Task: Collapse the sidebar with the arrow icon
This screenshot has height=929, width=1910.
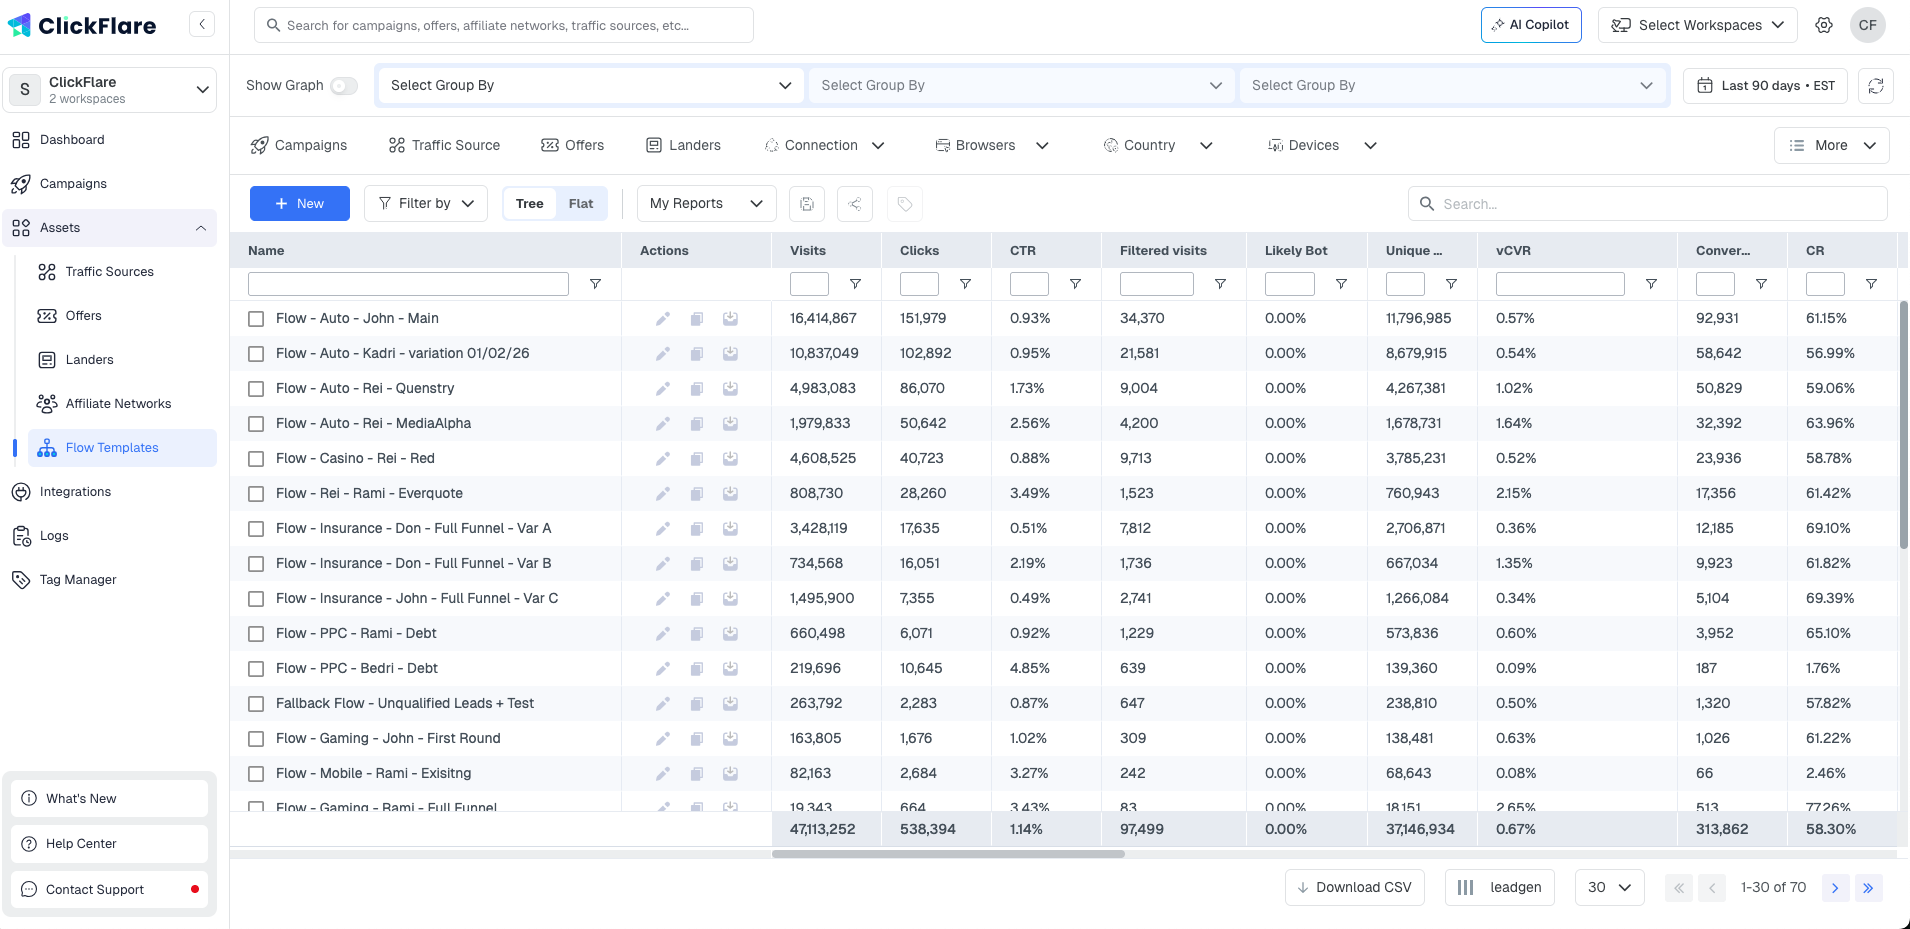Action: [x=202, y=24]
